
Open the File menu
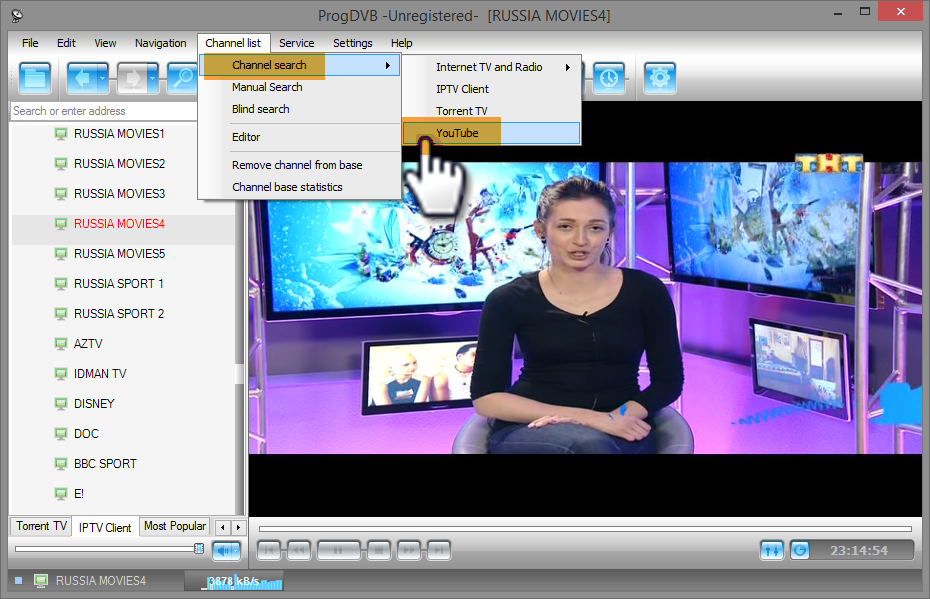point(30,43)
